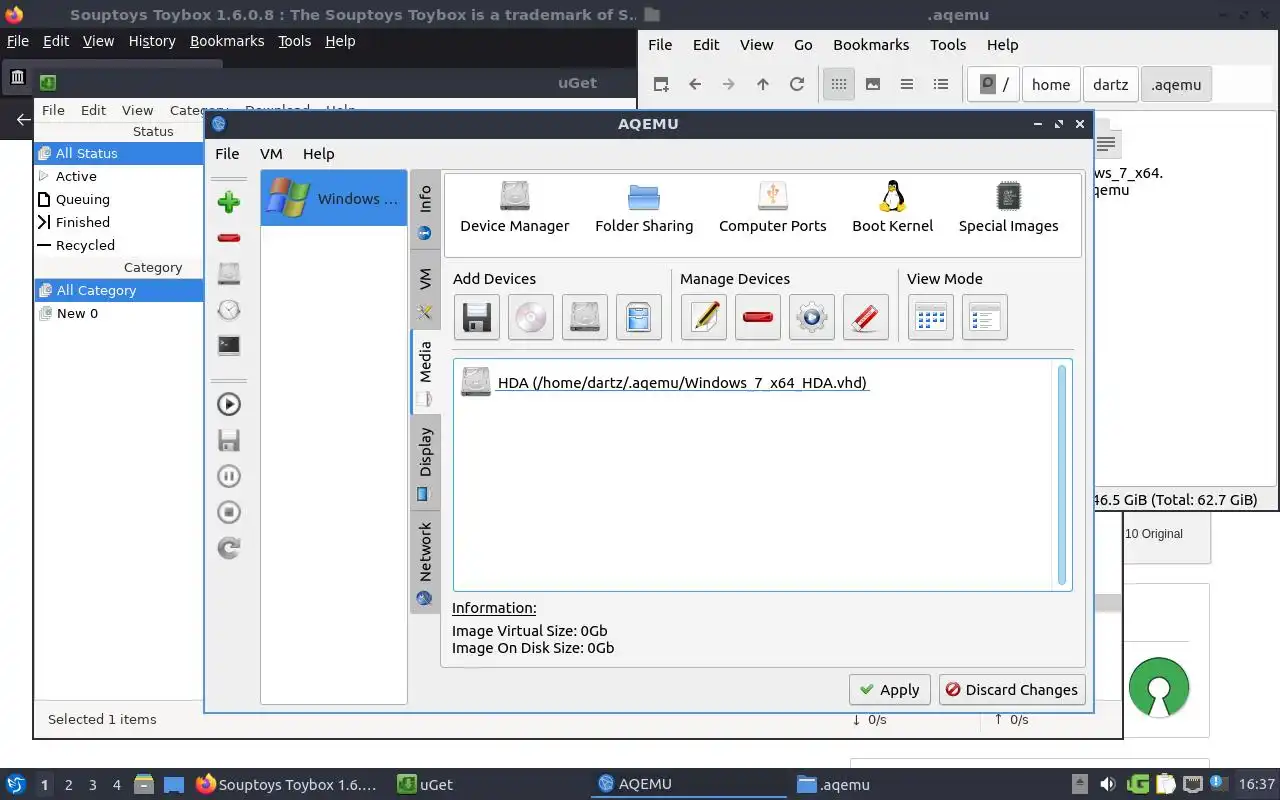Click the red minus Remove VM icon

tap(229, 238)
